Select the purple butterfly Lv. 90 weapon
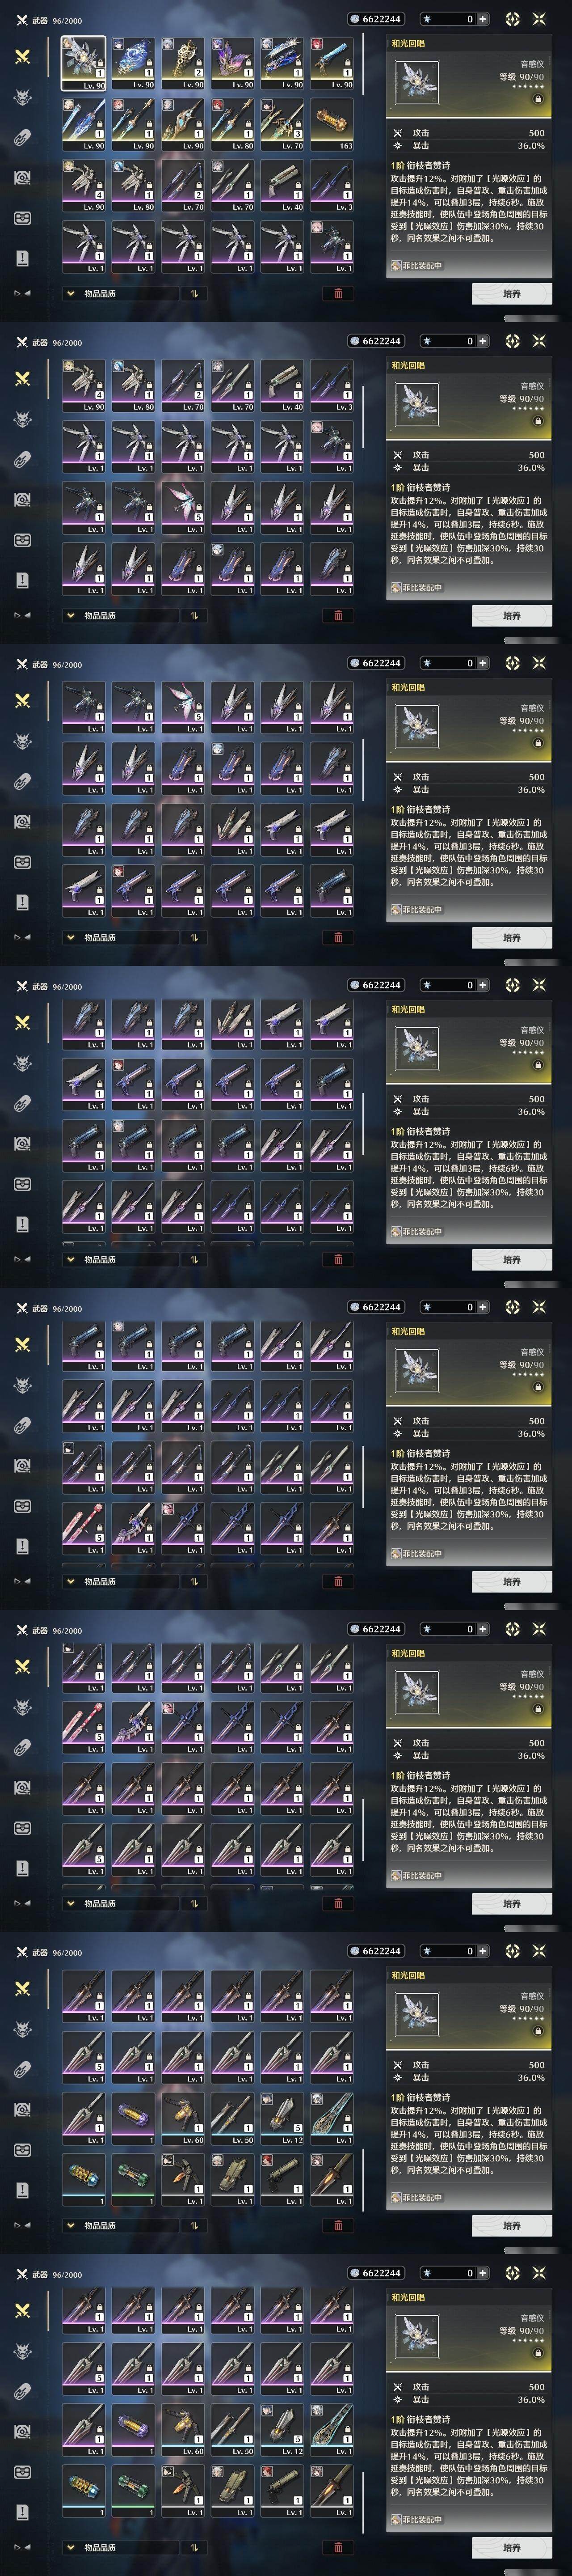This screenshot has width=572, height=2576. click(233, 63)
